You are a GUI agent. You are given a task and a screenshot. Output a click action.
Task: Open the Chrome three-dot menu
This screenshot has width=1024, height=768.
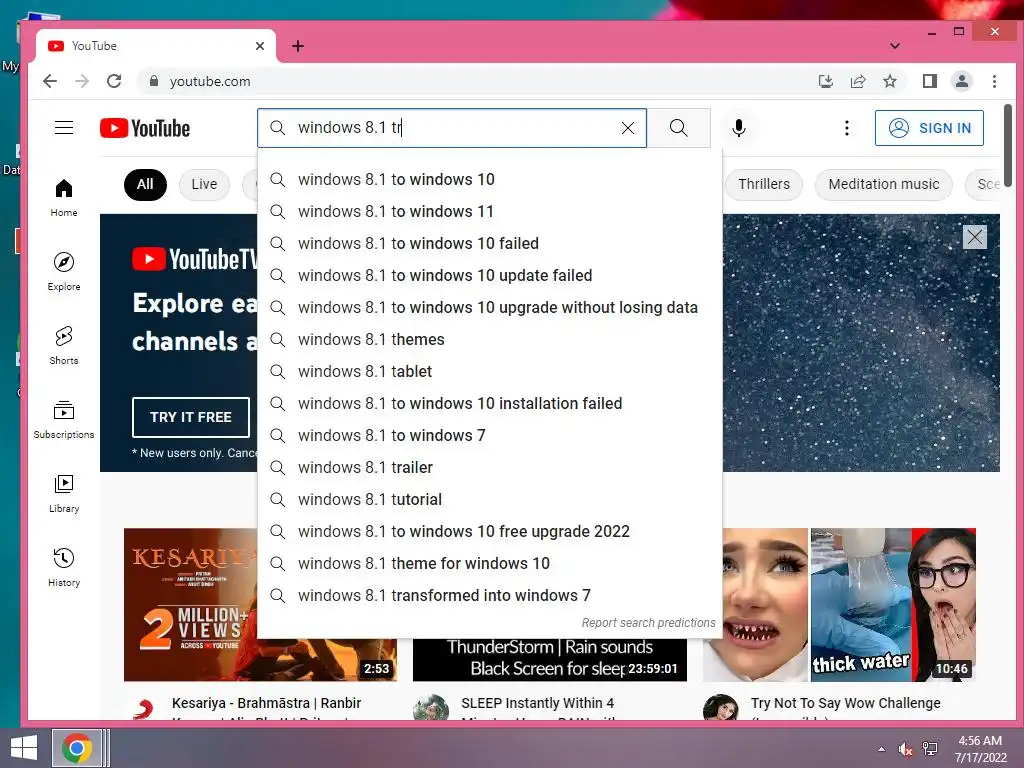coord(994,81)
